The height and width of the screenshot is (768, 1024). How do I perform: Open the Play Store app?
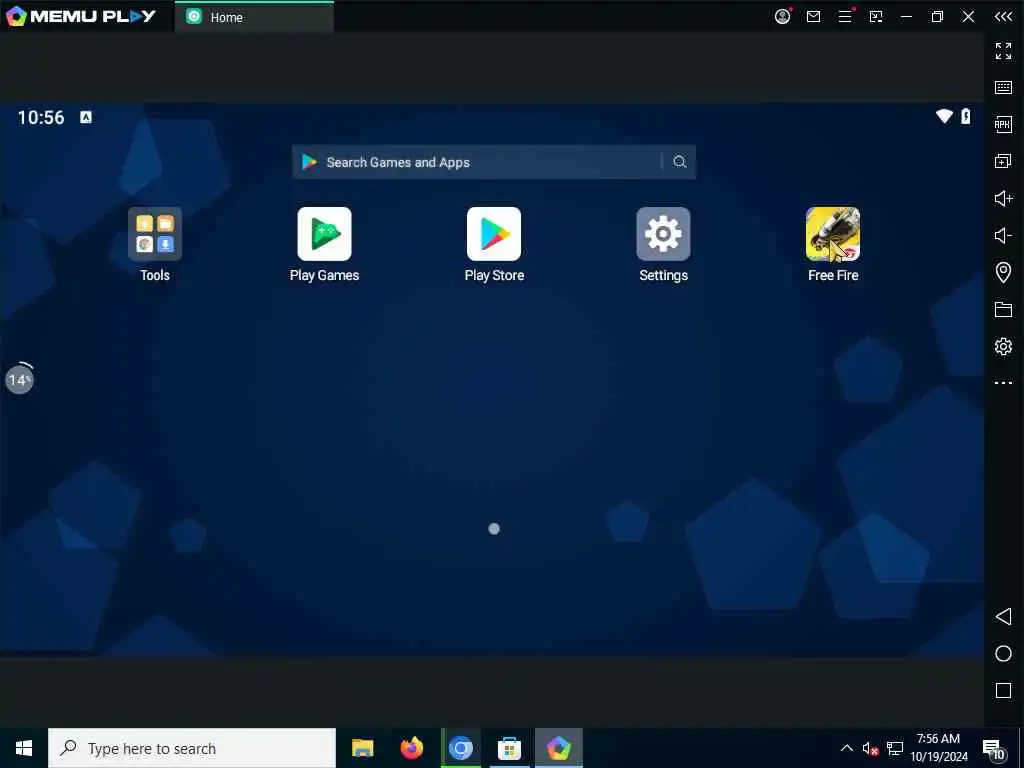[494, 234]
